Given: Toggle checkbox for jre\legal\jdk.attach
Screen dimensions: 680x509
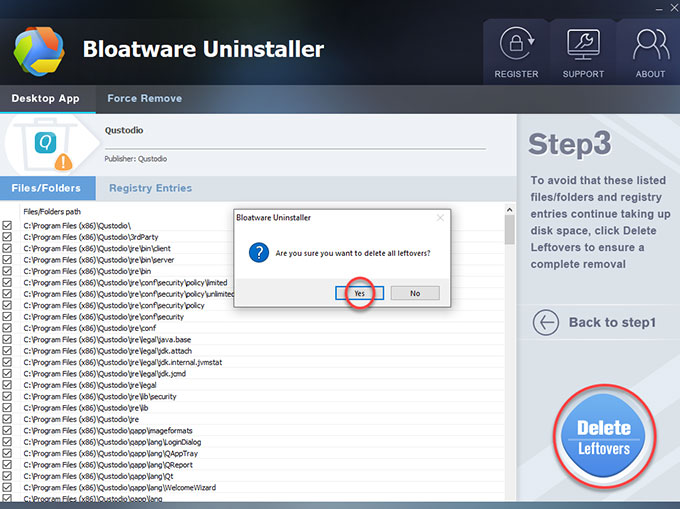Looking at the screenshot, I should pyautogui.click(x=7, y=351).
